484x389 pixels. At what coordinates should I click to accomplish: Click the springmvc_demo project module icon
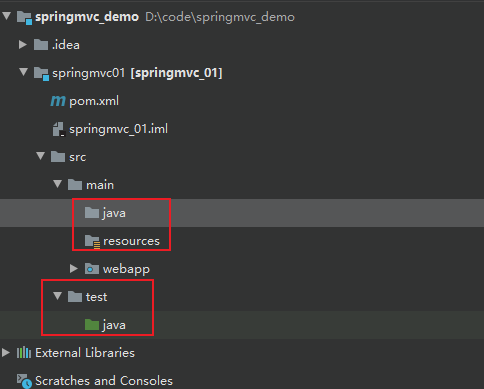[x=24, y=17]
